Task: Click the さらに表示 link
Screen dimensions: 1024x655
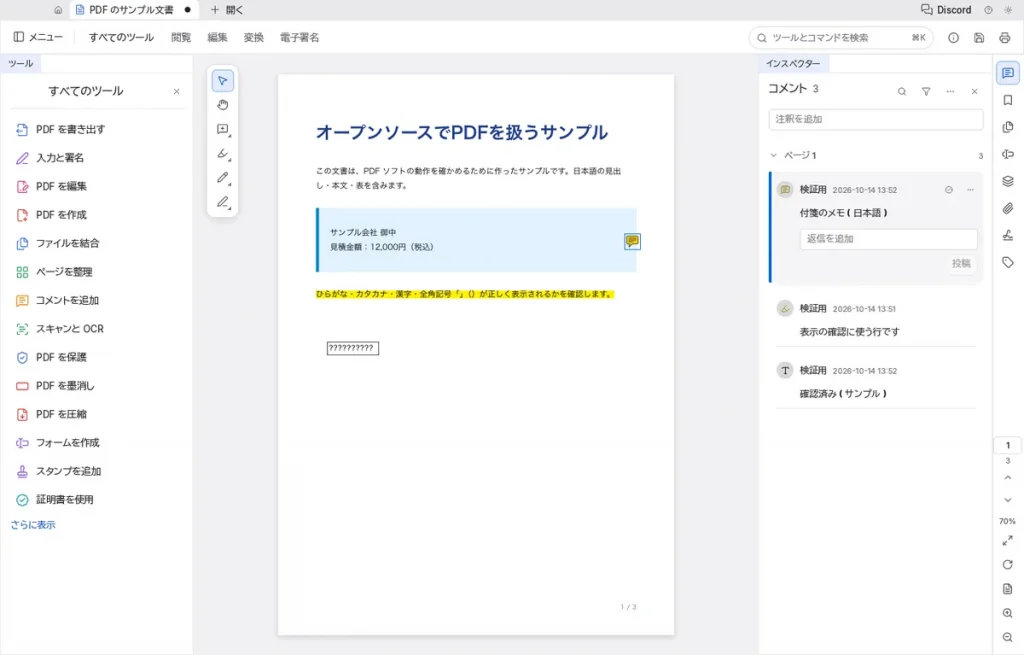Action: point(33,525)
